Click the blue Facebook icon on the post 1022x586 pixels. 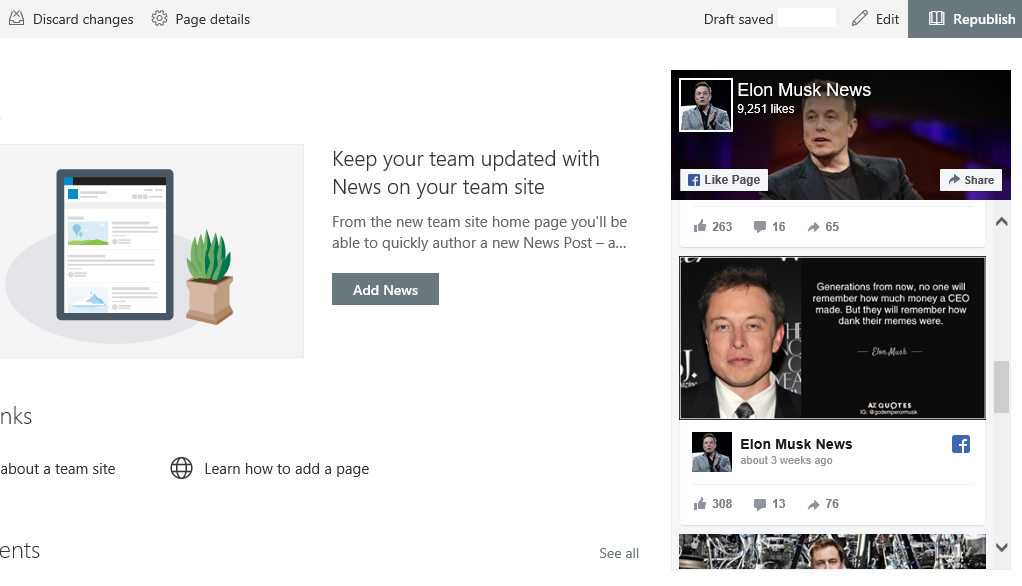tap(960, 444)
